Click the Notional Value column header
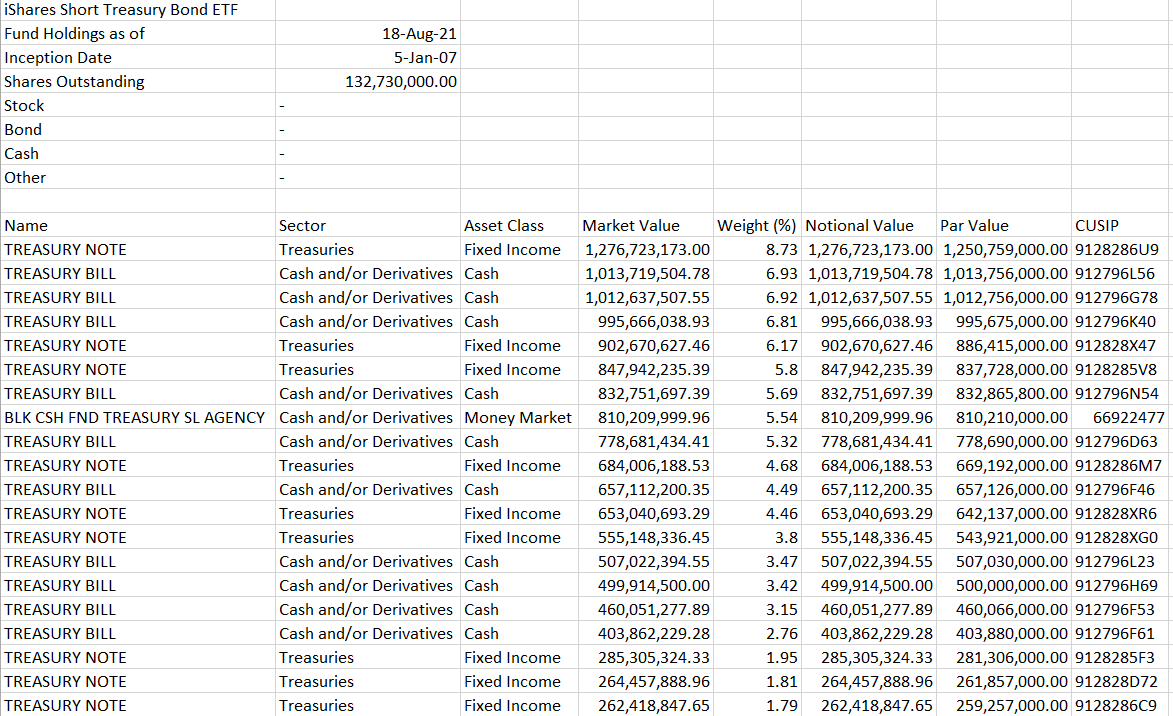Image resolution: width=1173 pixels, height=716 pixels. pyautogui.click(x=871, y=225)
